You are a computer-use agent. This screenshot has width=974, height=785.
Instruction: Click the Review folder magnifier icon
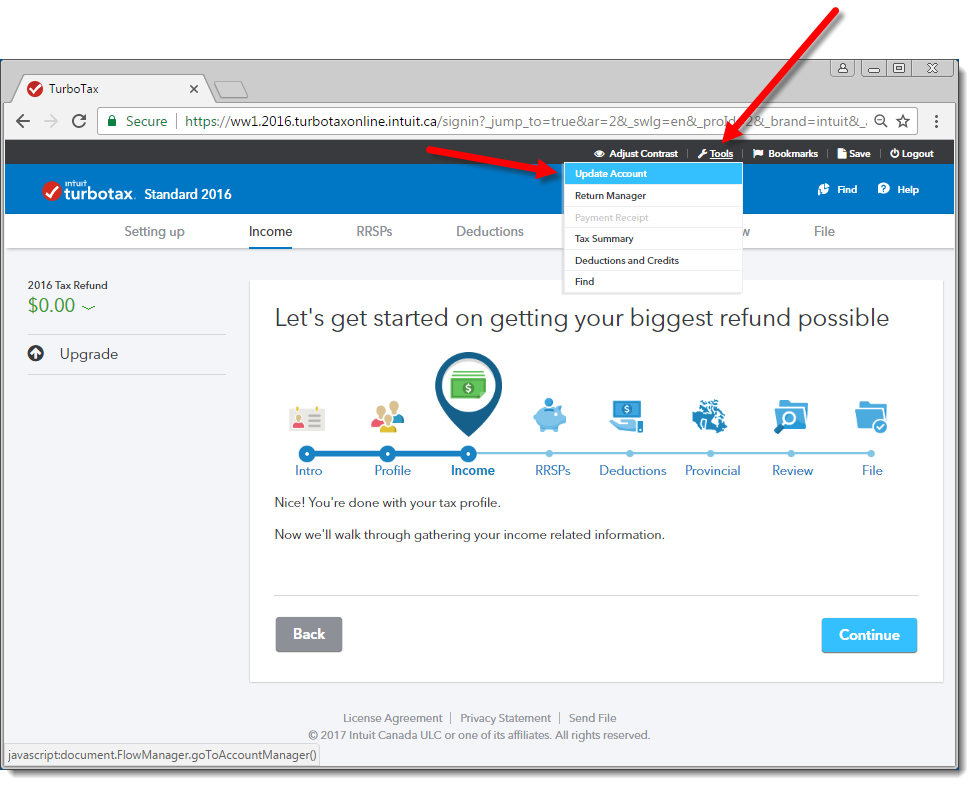[790, 417]
